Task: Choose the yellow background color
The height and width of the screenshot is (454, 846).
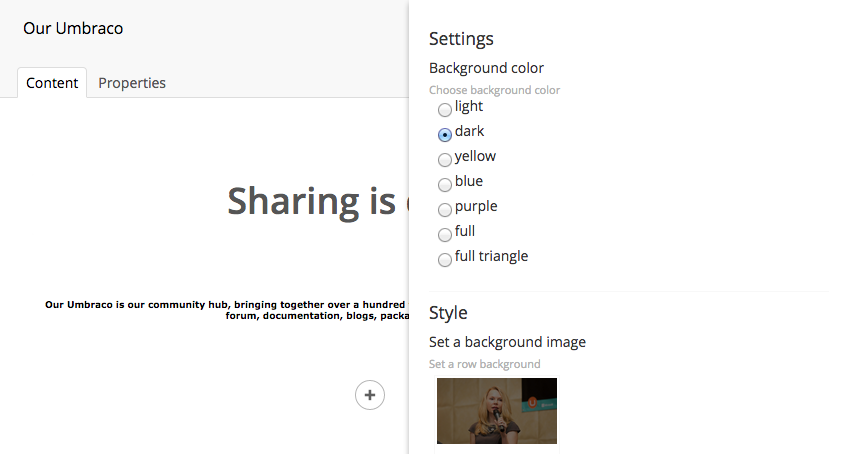Action: (445, 160)
